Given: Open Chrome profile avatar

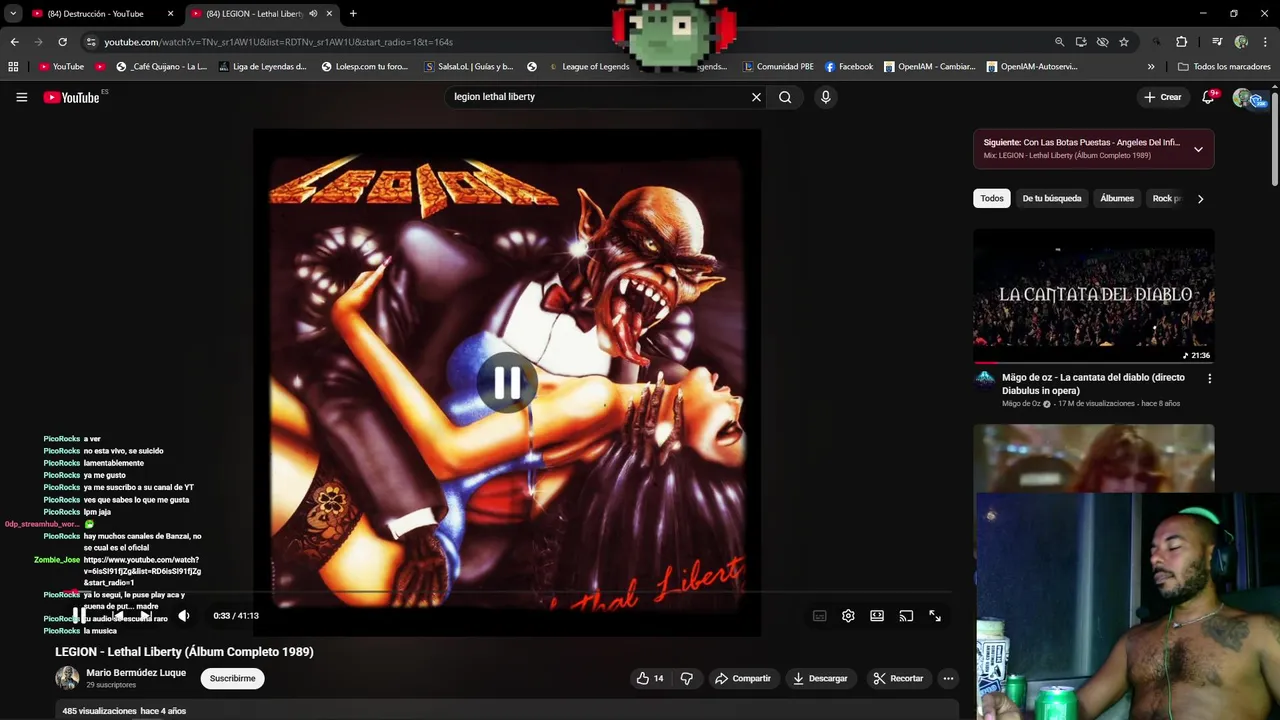Looking at the screenshot, I should pyautogui.click(x=1241, y=42).
